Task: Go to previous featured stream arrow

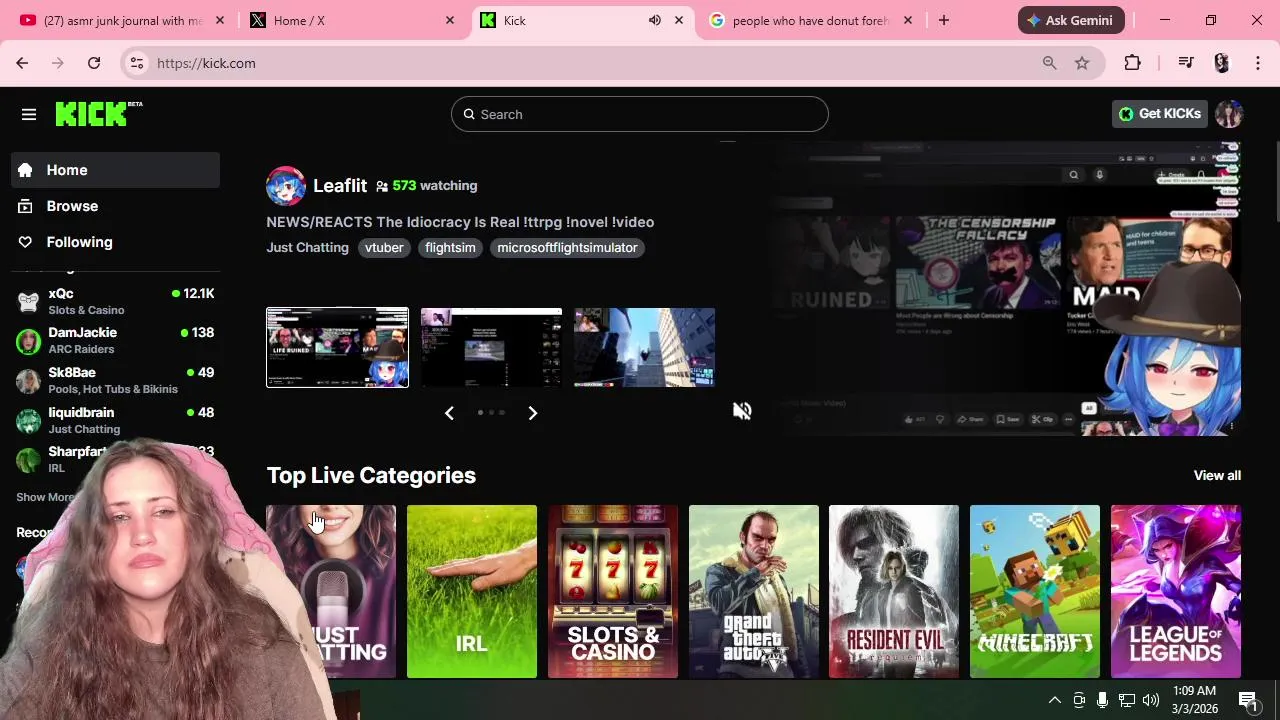Action: click(449, 413)
